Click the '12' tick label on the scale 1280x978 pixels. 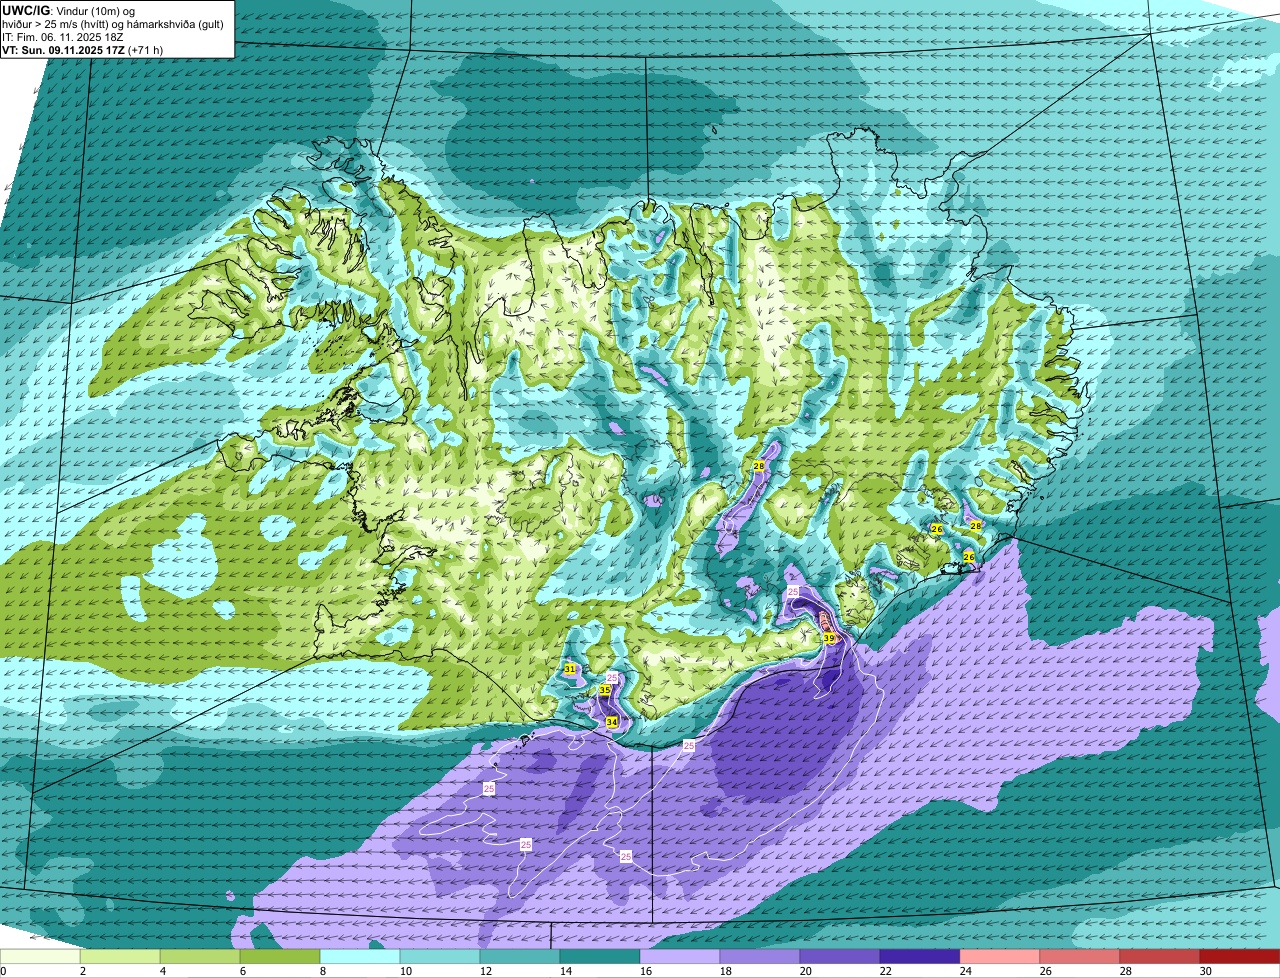(x=485, y=971)
